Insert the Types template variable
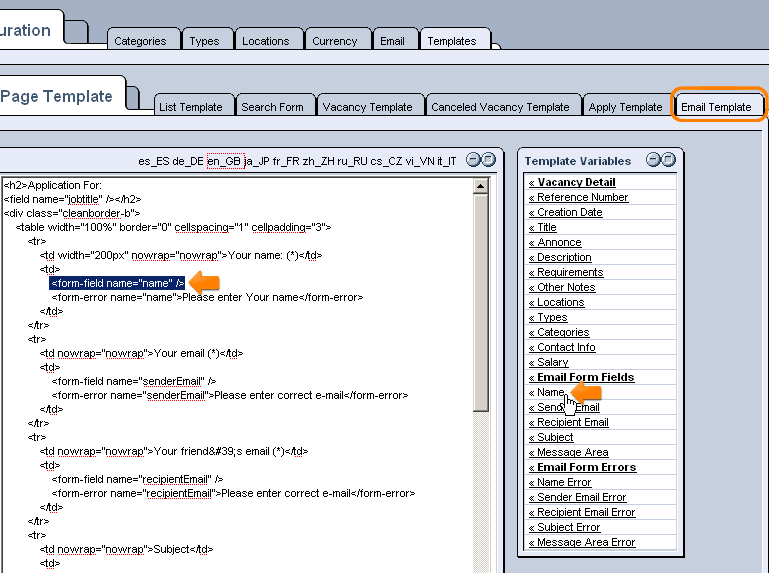The image size is (769, 573). click(x=548, y=317)
